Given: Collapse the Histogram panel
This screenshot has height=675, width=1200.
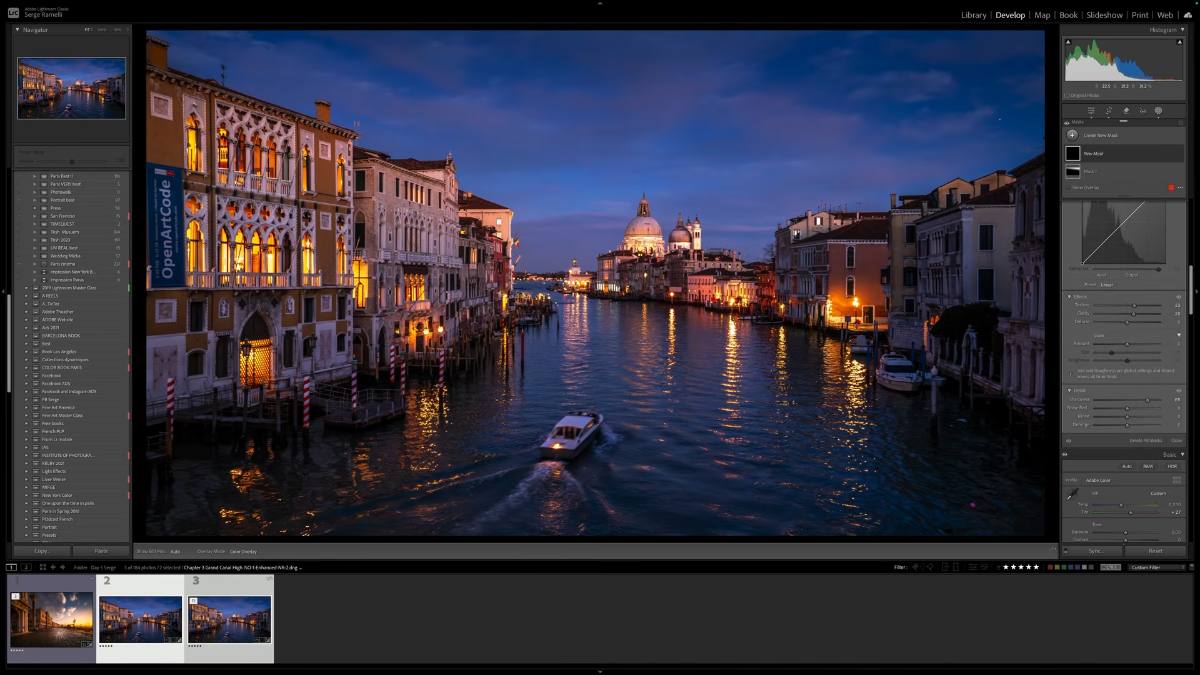Looking at the screenshot, I should tap(1182, 30).
